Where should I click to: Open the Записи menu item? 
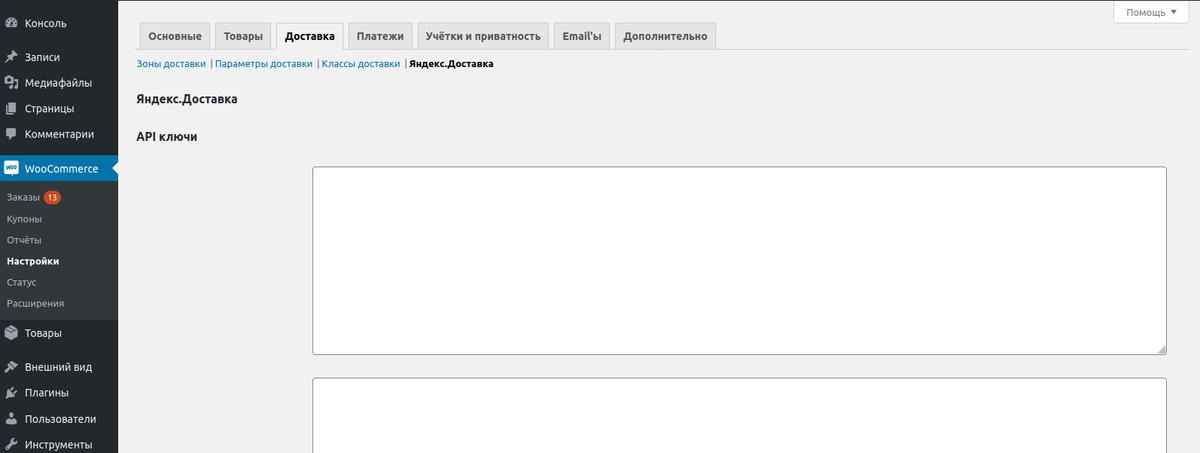(x=59, y=58)
